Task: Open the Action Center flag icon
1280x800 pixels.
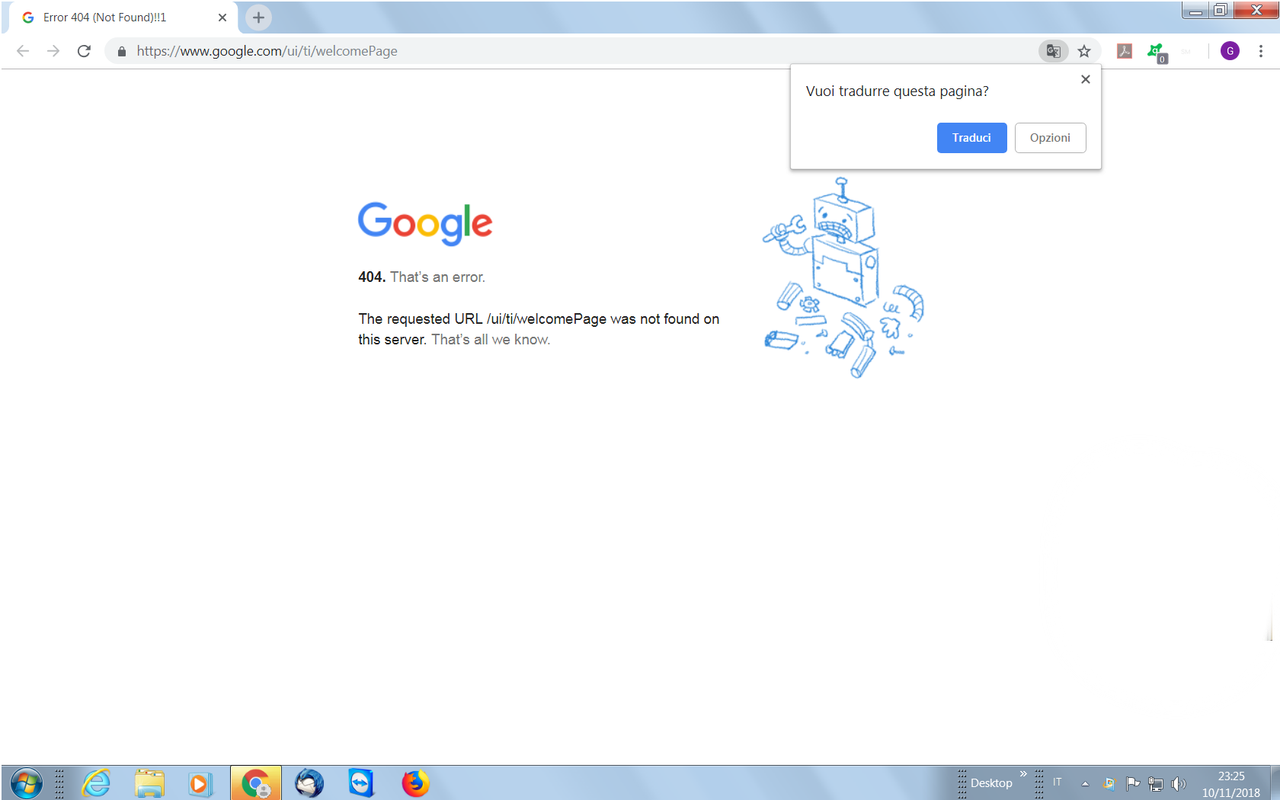Action: coord(1133,783)
